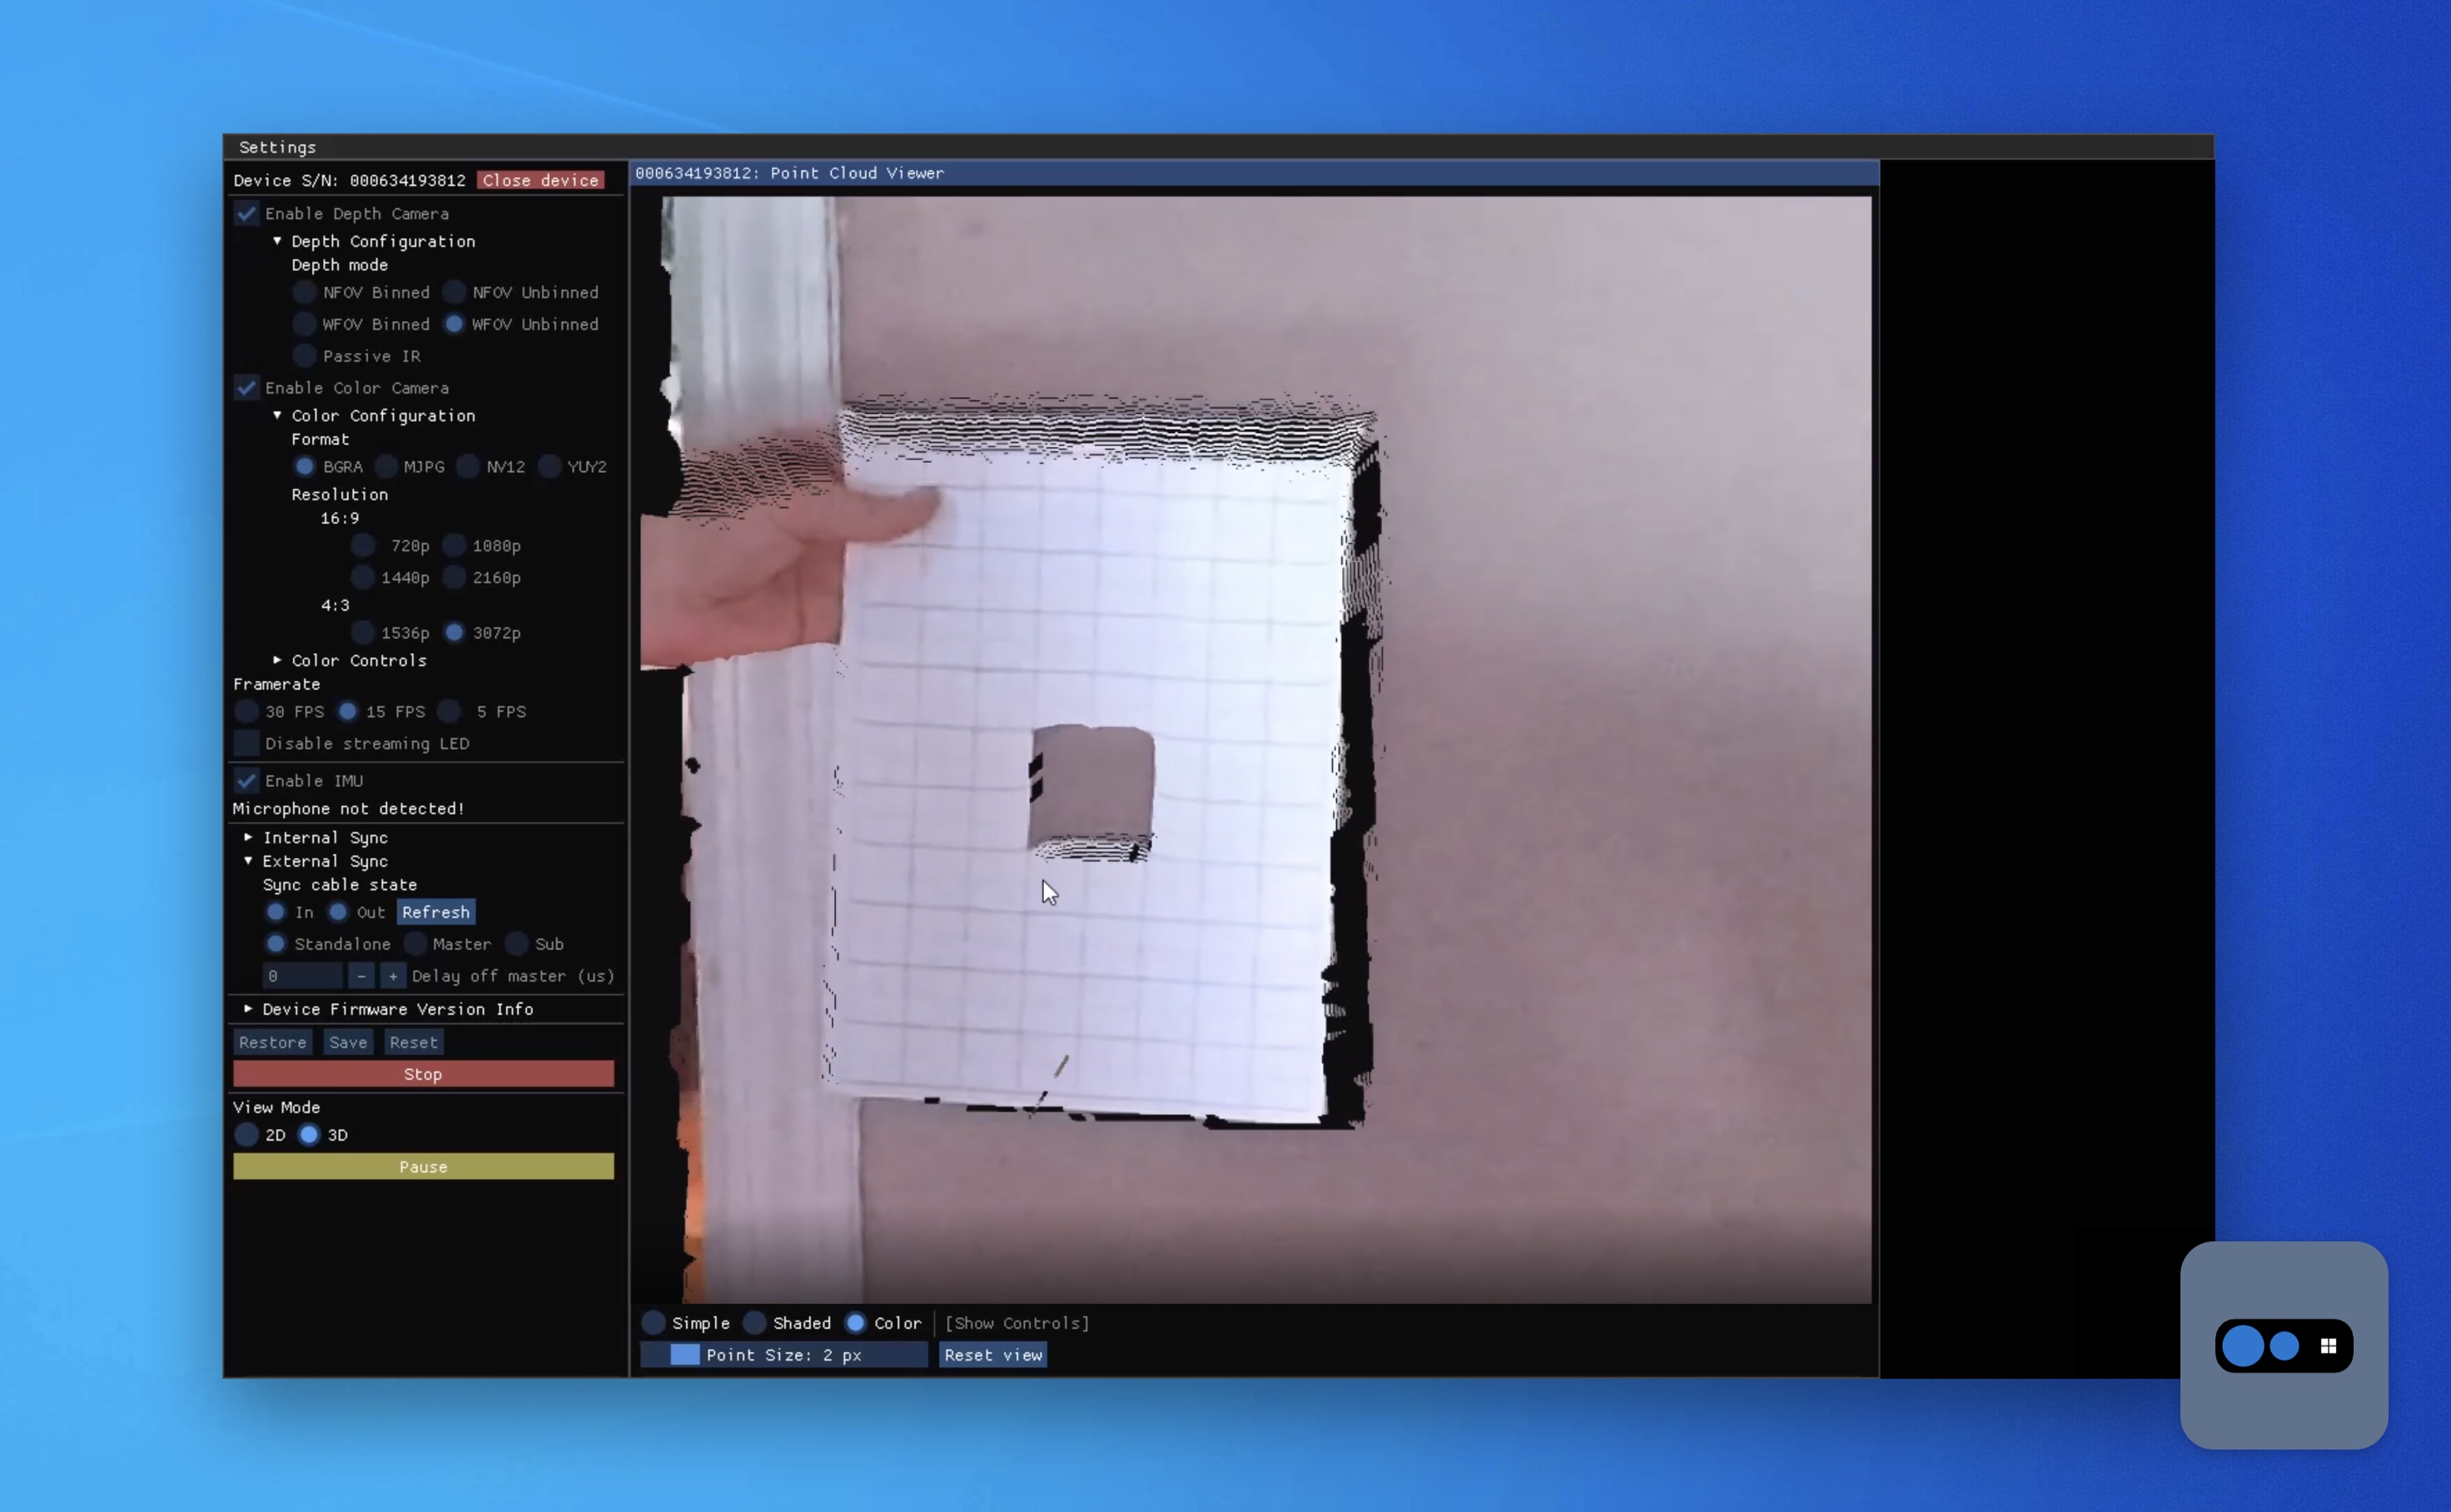Viewport: 2451px width, 1512px height.
Task: Uncheck Enable IMU
Action: [246, 780]
